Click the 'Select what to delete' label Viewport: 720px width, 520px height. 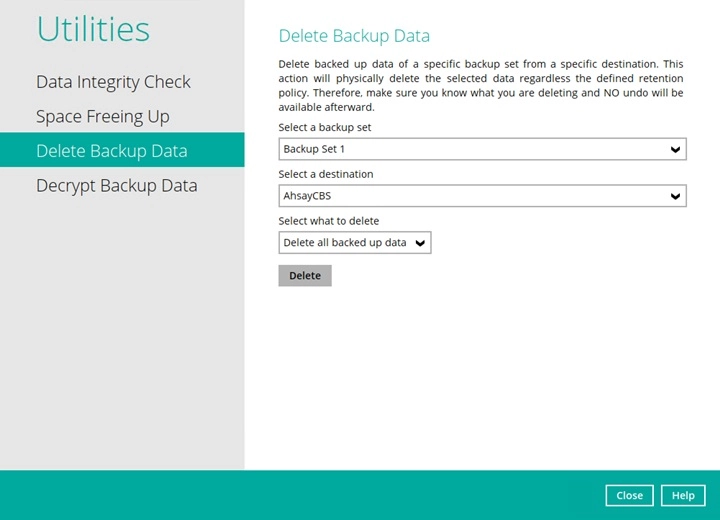(x=328, y=221)
